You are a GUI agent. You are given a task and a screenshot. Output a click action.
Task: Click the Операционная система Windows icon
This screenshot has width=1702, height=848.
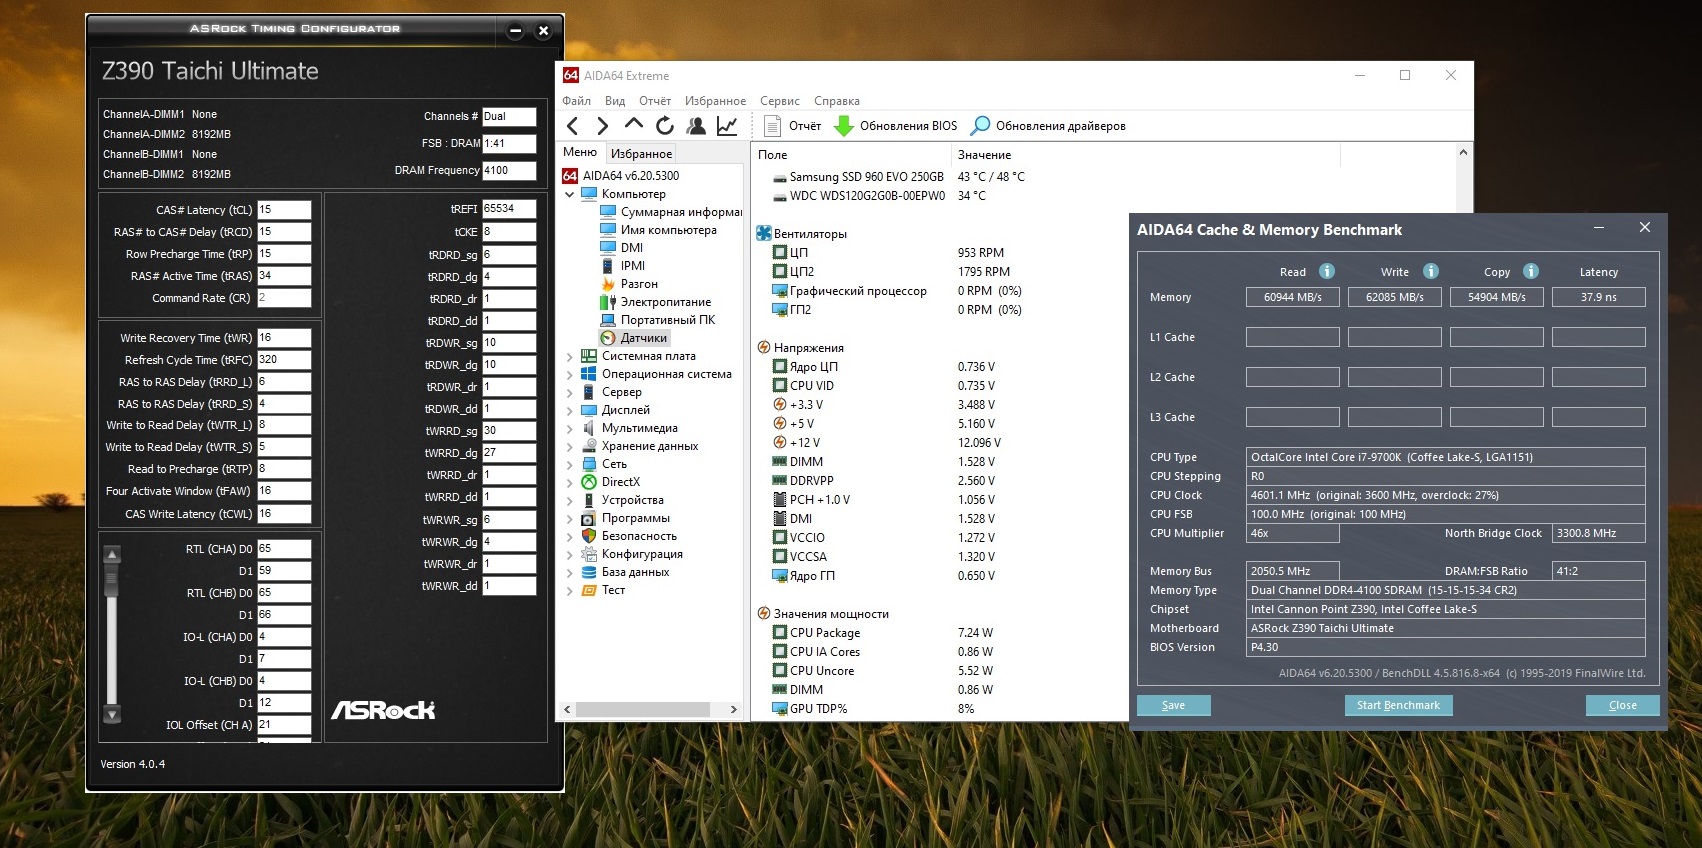tap(589, 374)
